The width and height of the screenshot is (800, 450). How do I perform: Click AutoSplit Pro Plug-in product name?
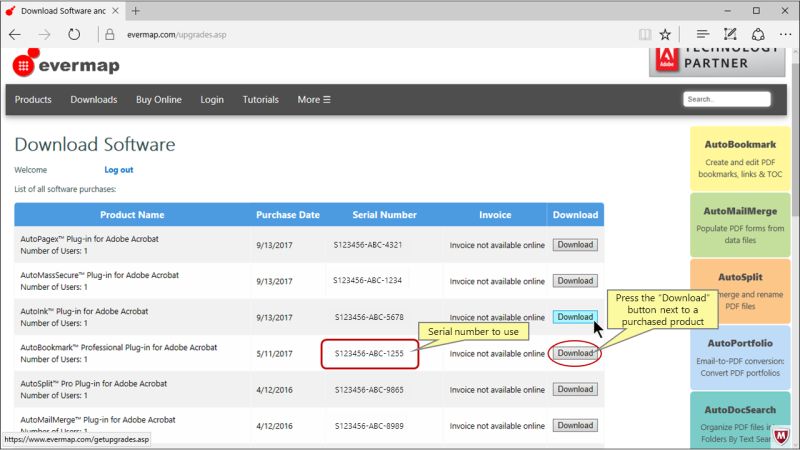(93, 384)
